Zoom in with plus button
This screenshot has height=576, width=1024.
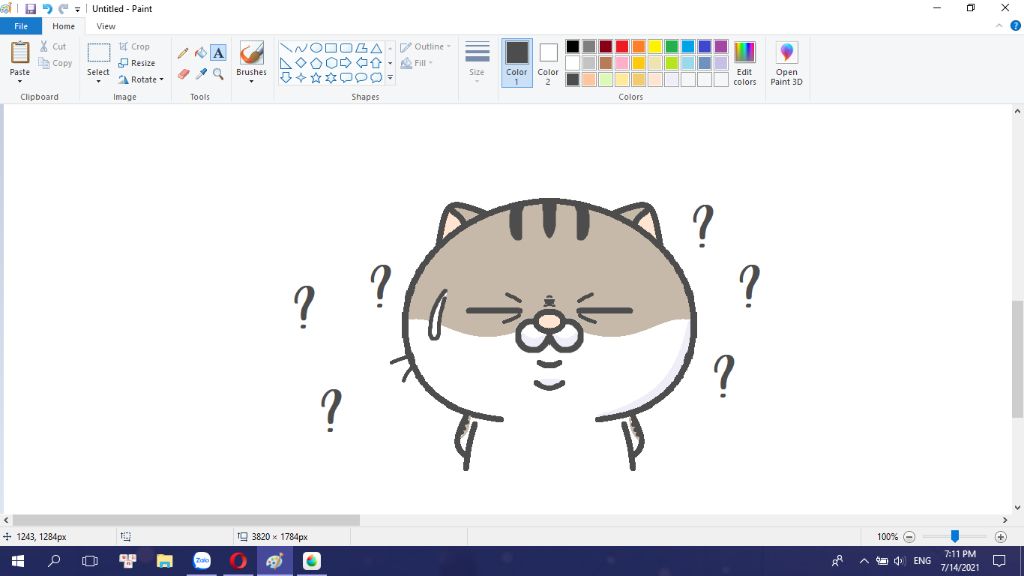1000,537
